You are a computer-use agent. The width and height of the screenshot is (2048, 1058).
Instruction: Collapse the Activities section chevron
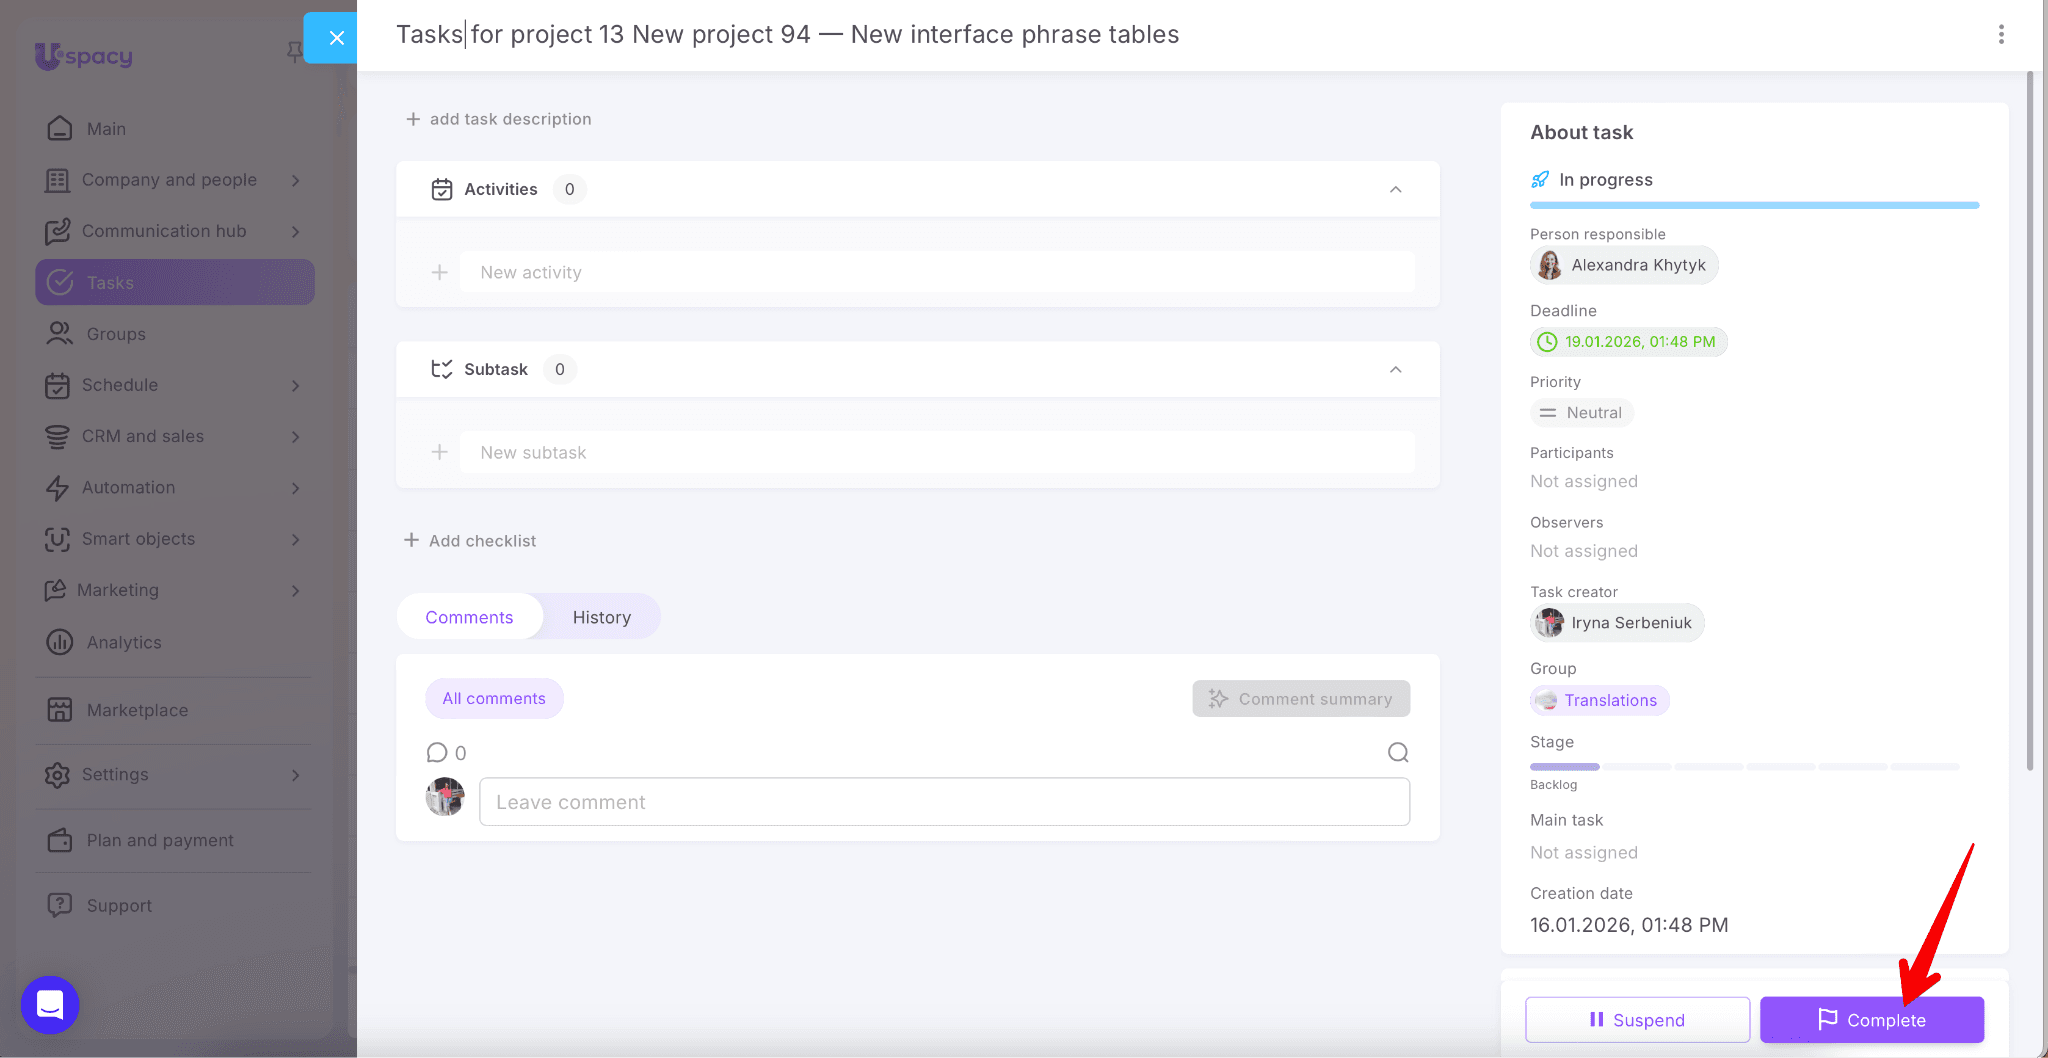[1395, 190]
